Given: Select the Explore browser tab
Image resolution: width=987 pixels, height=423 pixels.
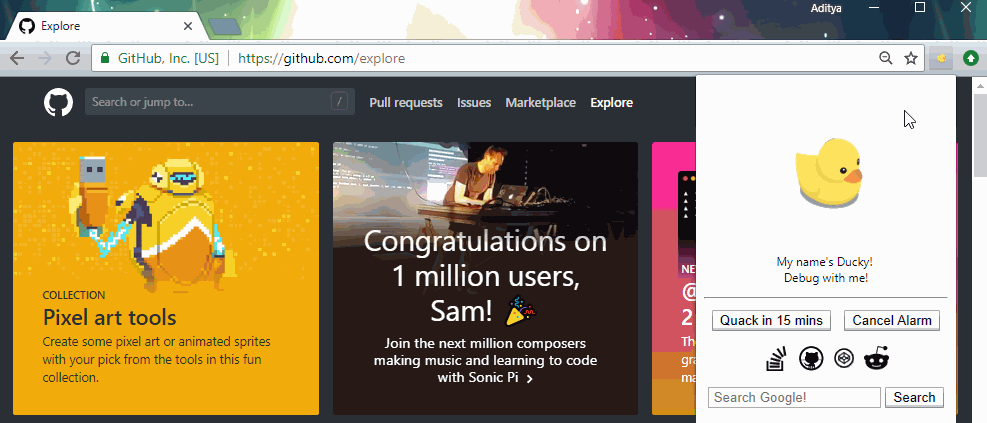Looking at the screenshot, I should pyautogui.click(x=106, y=26).
